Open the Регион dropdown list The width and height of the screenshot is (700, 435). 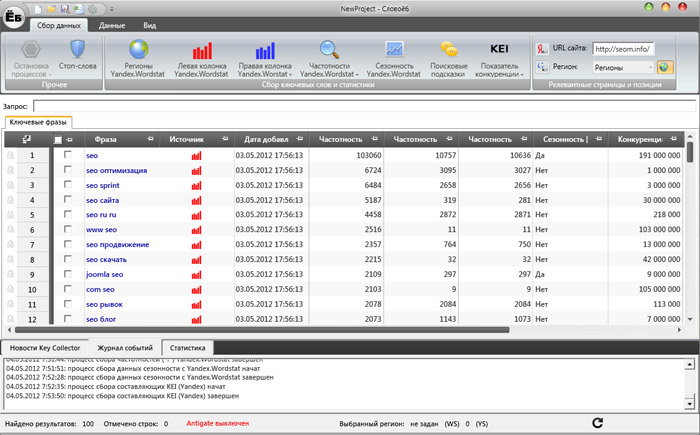click(648, 67)
